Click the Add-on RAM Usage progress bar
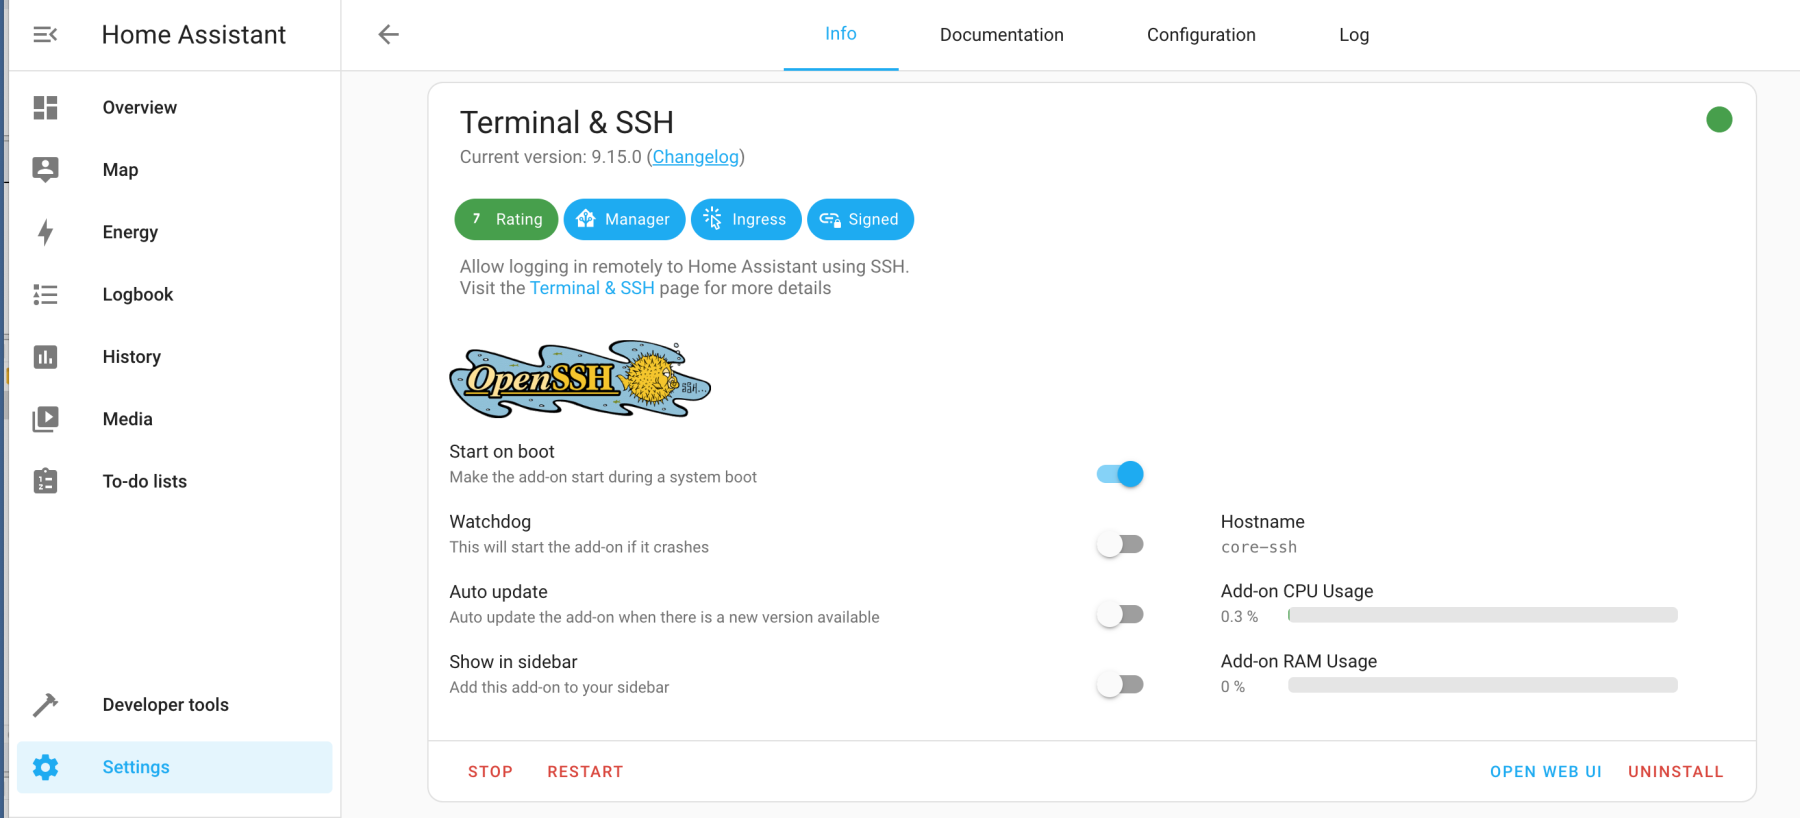The height and width of the screenshot is (818, 1800). pos(1483,685)
